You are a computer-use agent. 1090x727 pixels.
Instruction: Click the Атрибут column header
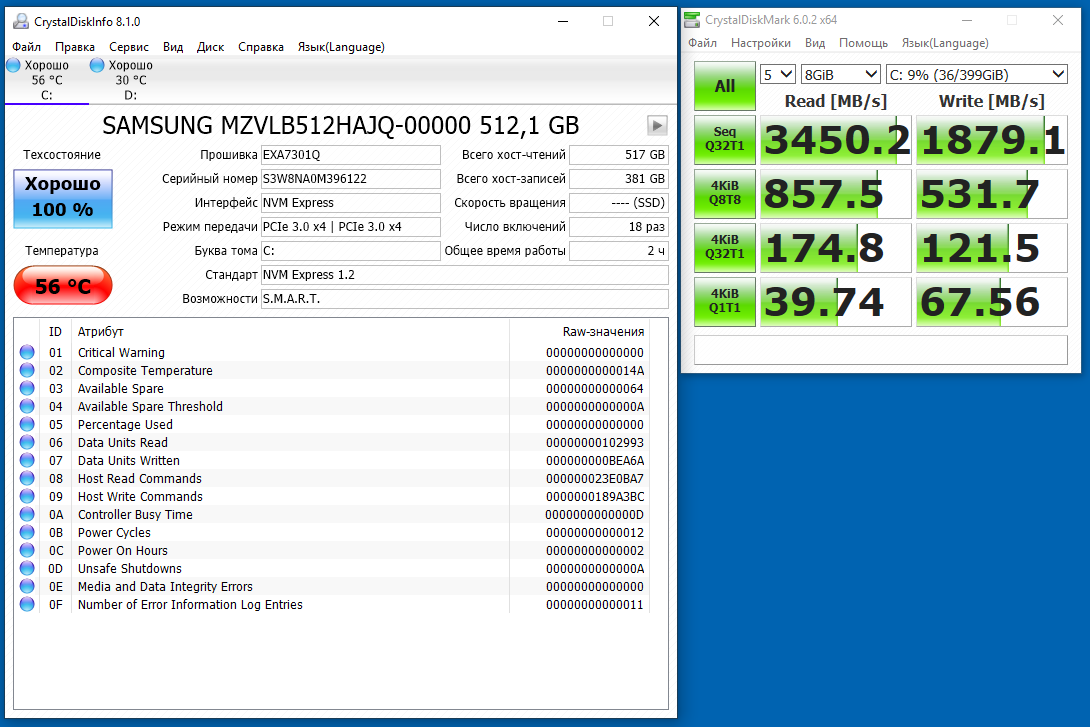[101, 332]
